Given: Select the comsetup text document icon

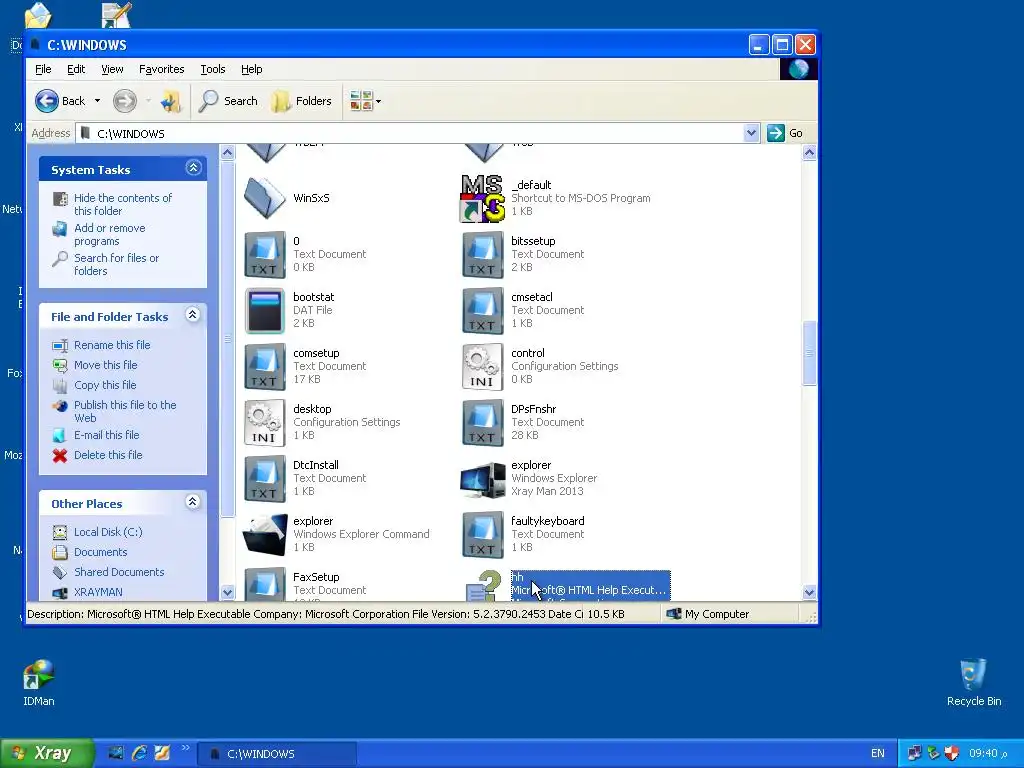Looking at the screenshot, I should click(x=264, y=367).
